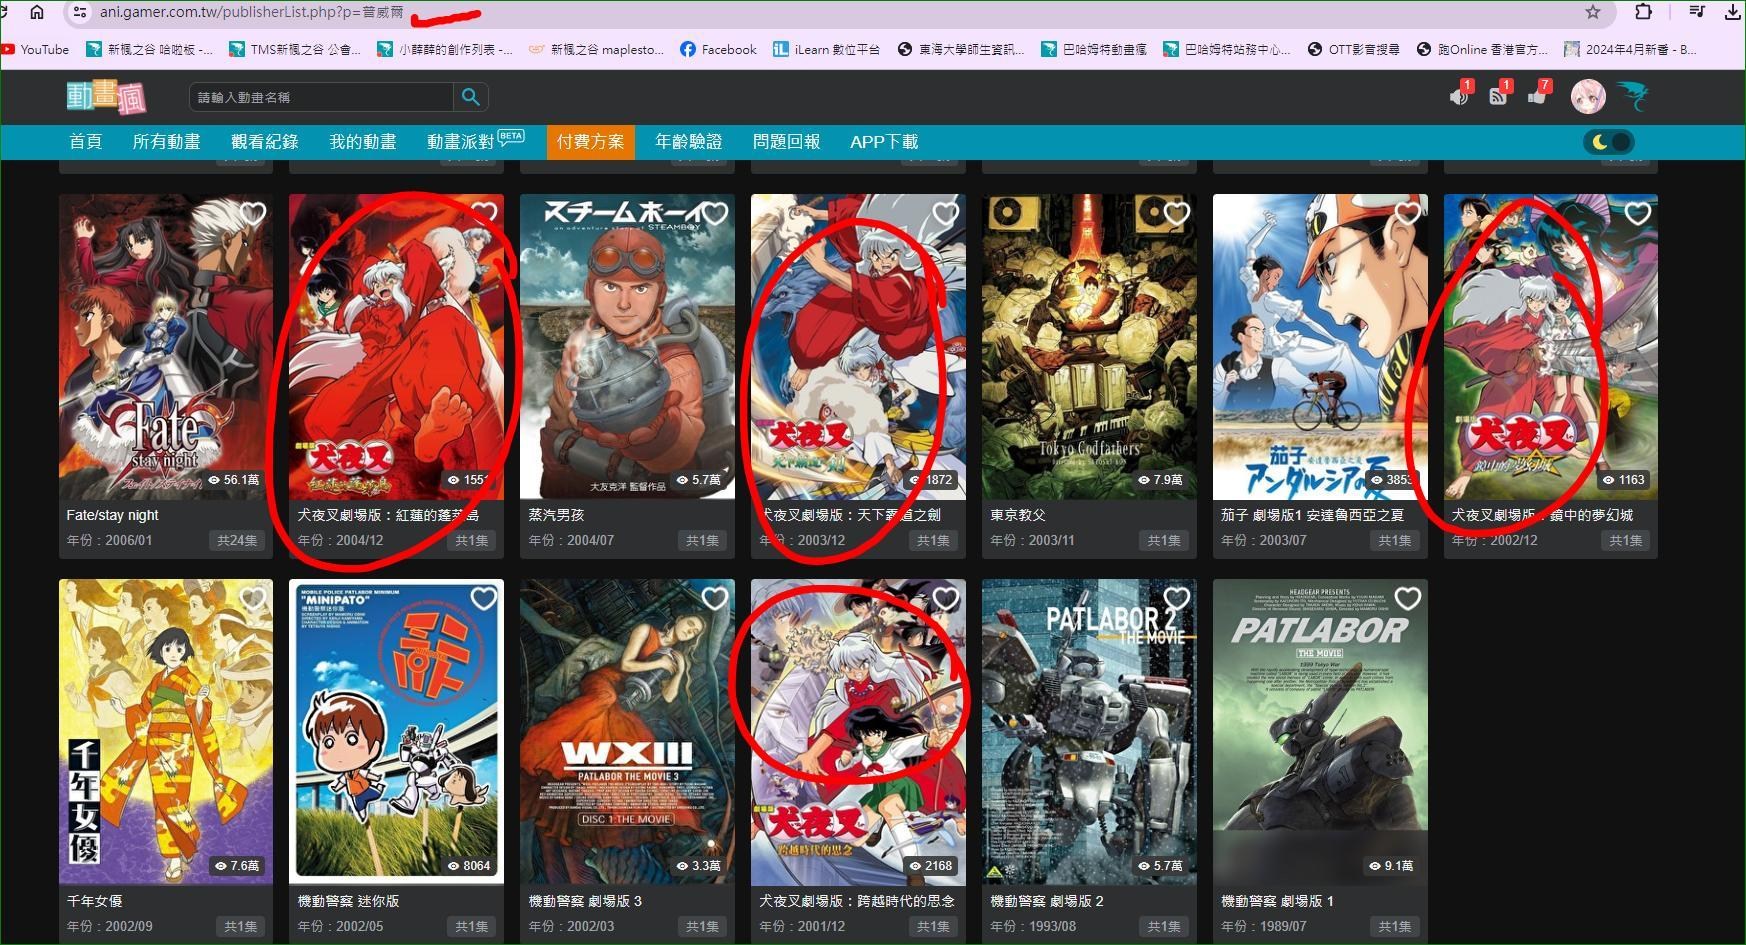Open the megaphone announcements icon
1746x945 pixels.
pyautogui.click(x=1460, y=95)
